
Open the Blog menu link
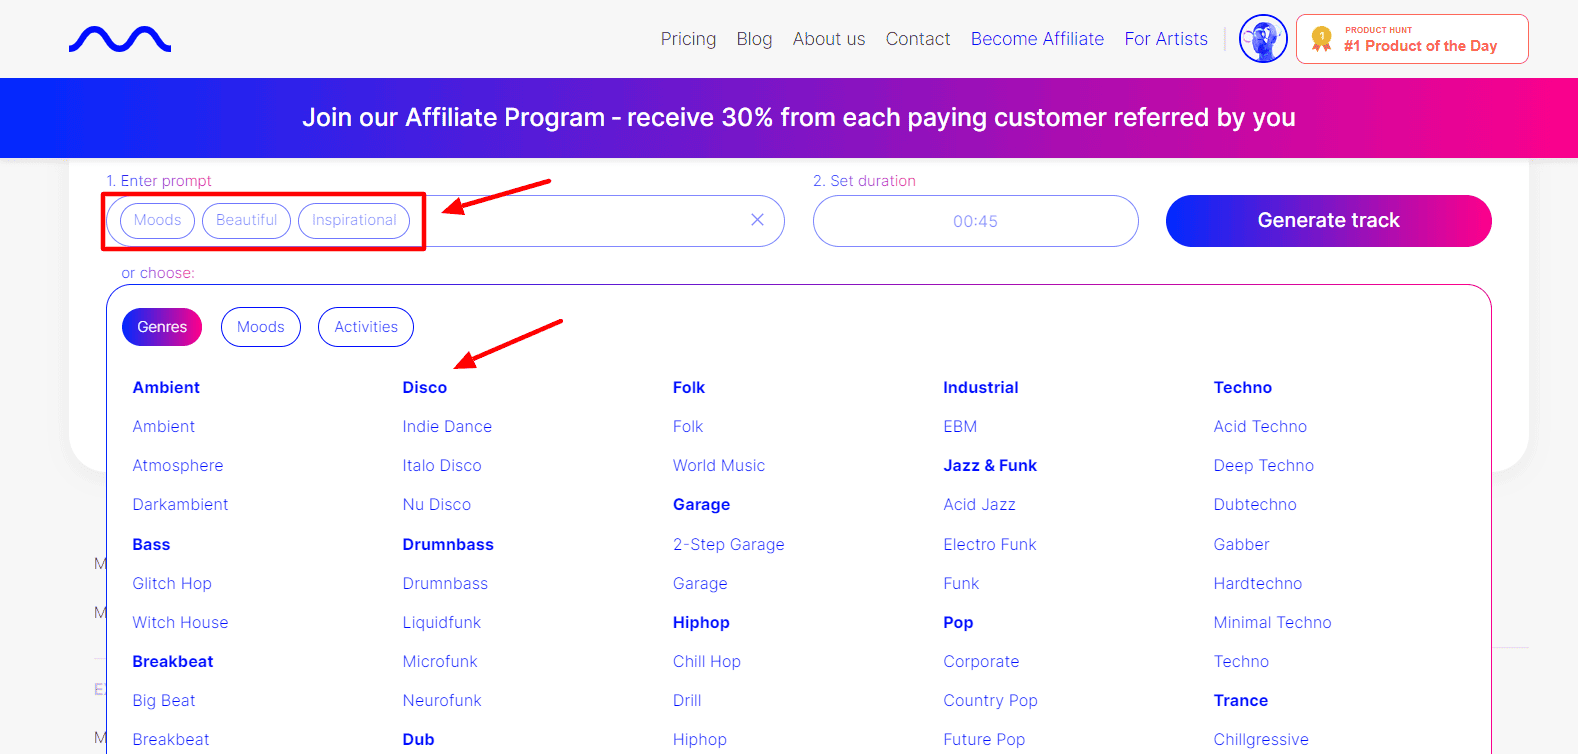(754, 39)
